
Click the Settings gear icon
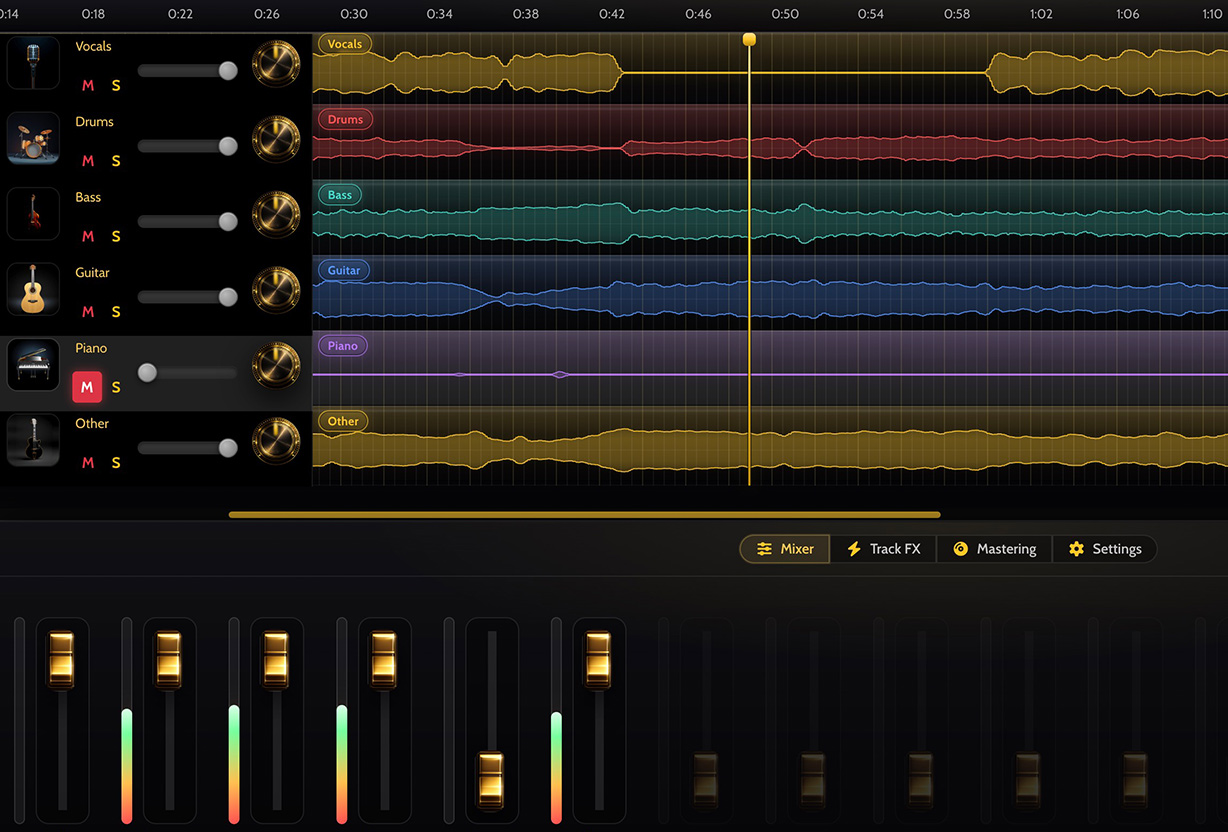pos(1075,548)
